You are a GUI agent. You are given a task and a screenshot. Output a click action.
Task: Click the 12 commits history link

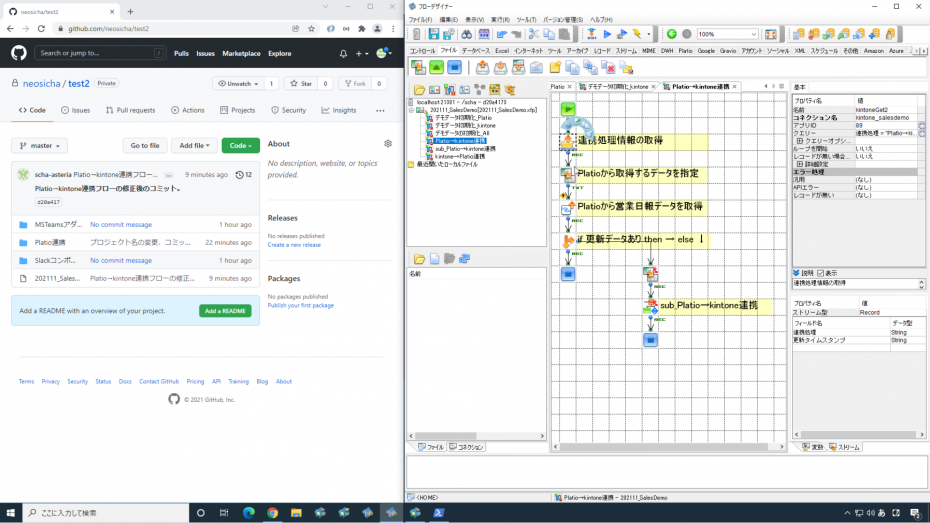[244, 175]
